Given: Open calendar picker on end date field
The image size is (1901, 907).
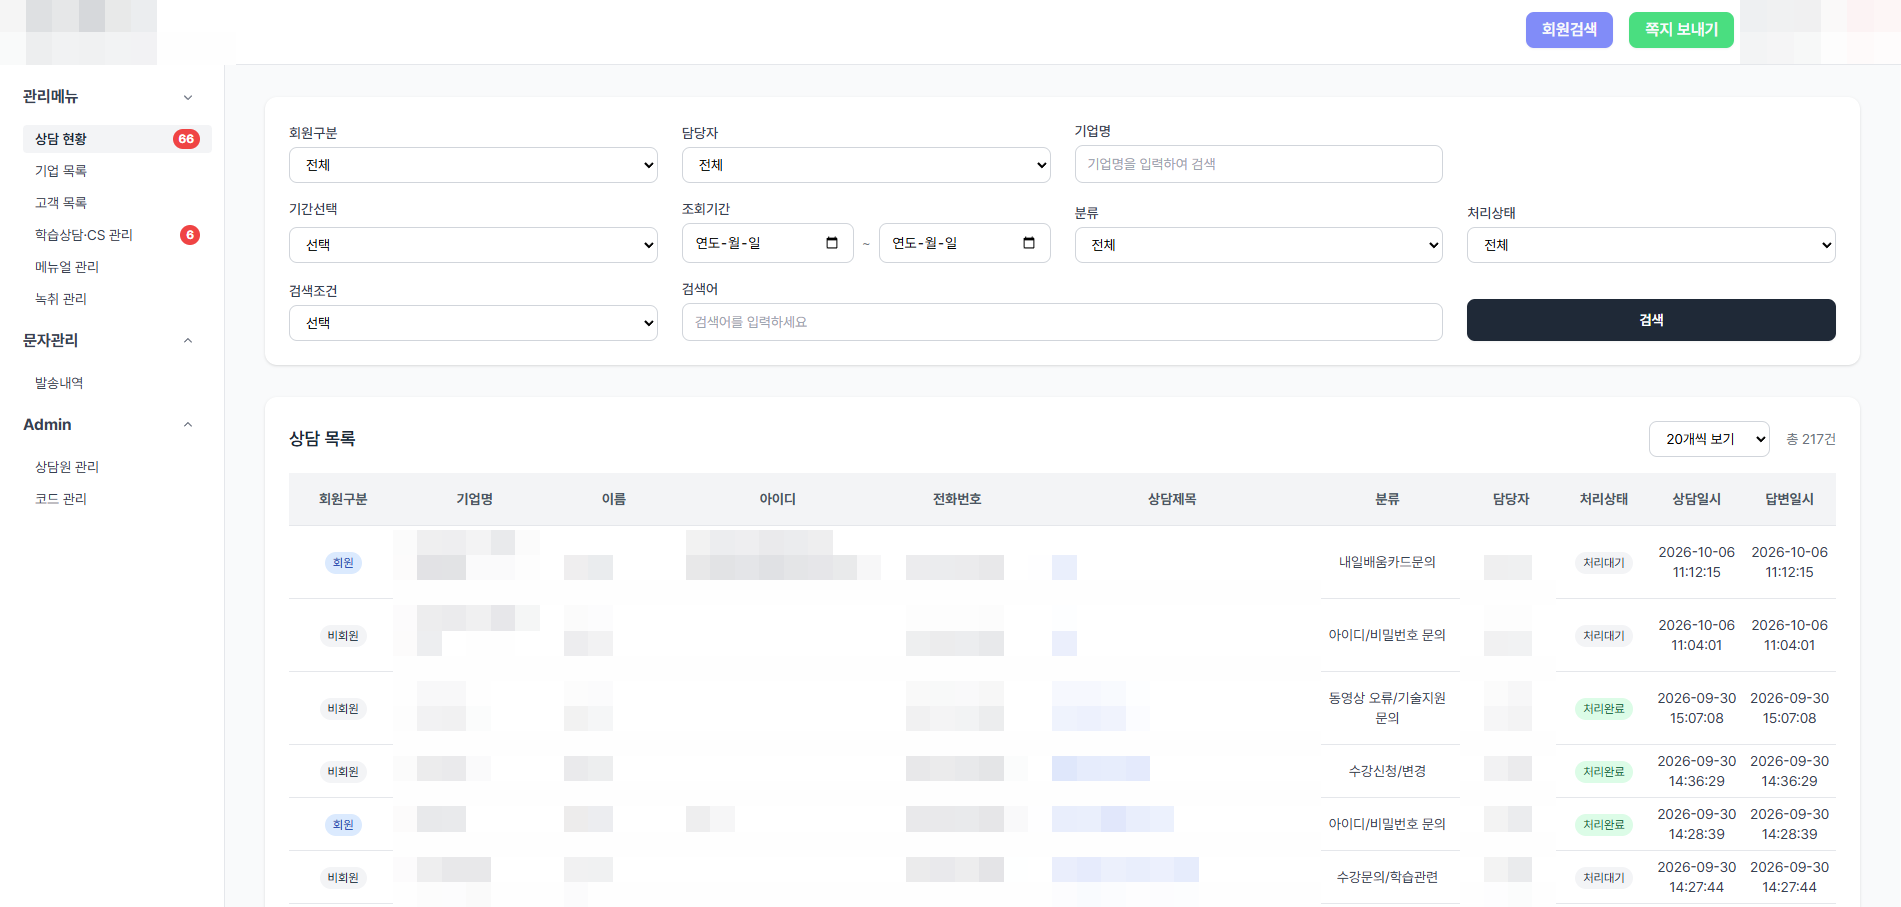Looking at the screenshot, I should pyautogui.click(x=1029, y=243).
